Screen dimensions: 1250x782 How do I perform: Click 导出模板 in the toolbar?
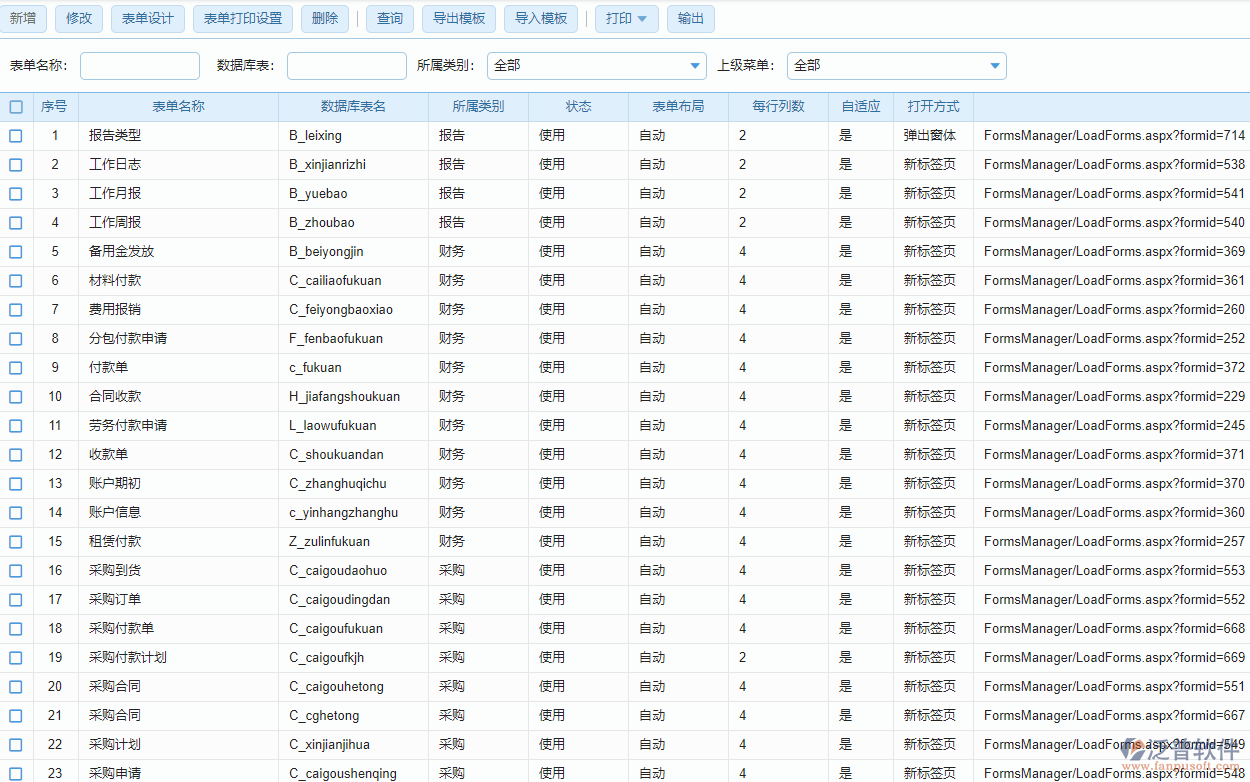pos(459,18)
